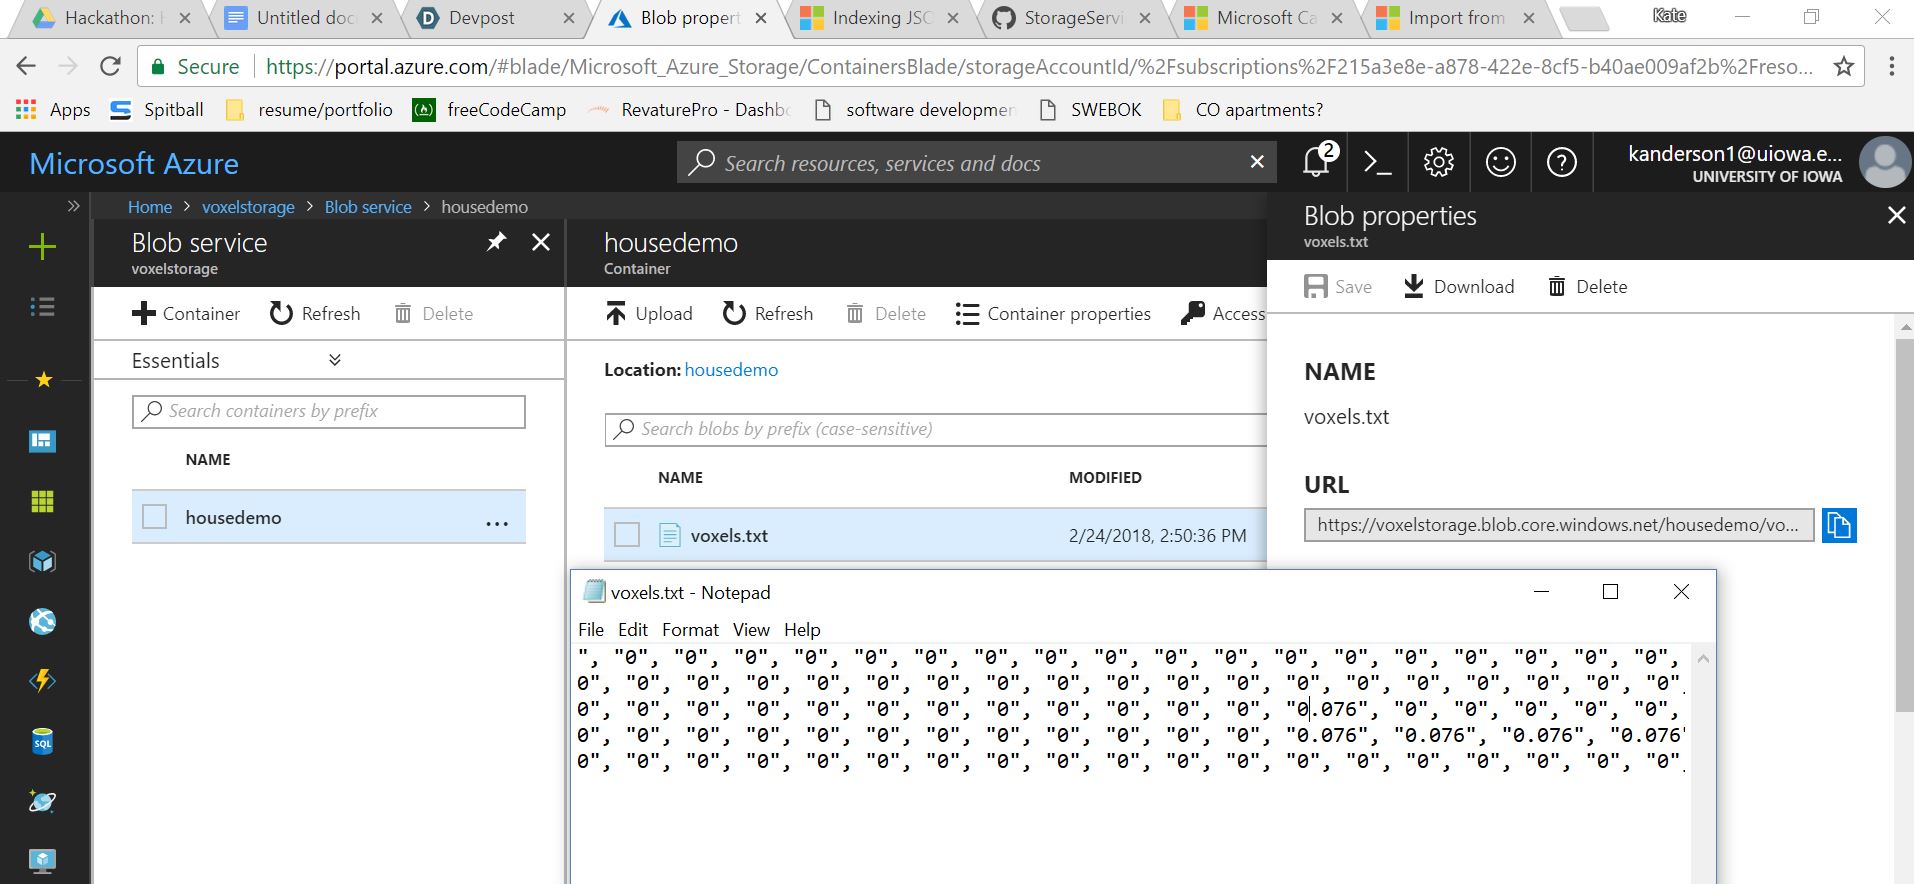Image resolution: width=1914 pixels, height=884 pixels.
Task: Refresh the housedemo blob list
Action: [x=768, y=314]
